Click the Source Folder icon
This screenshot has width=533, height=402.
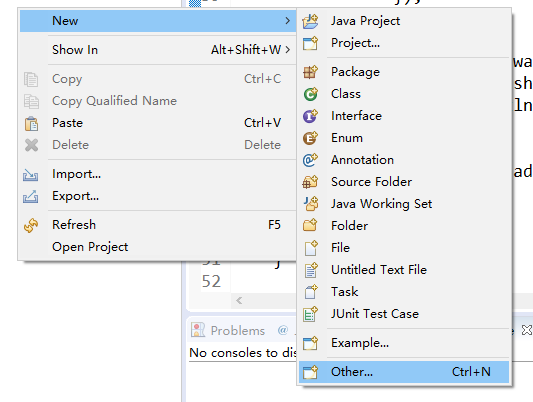point(310,182)
